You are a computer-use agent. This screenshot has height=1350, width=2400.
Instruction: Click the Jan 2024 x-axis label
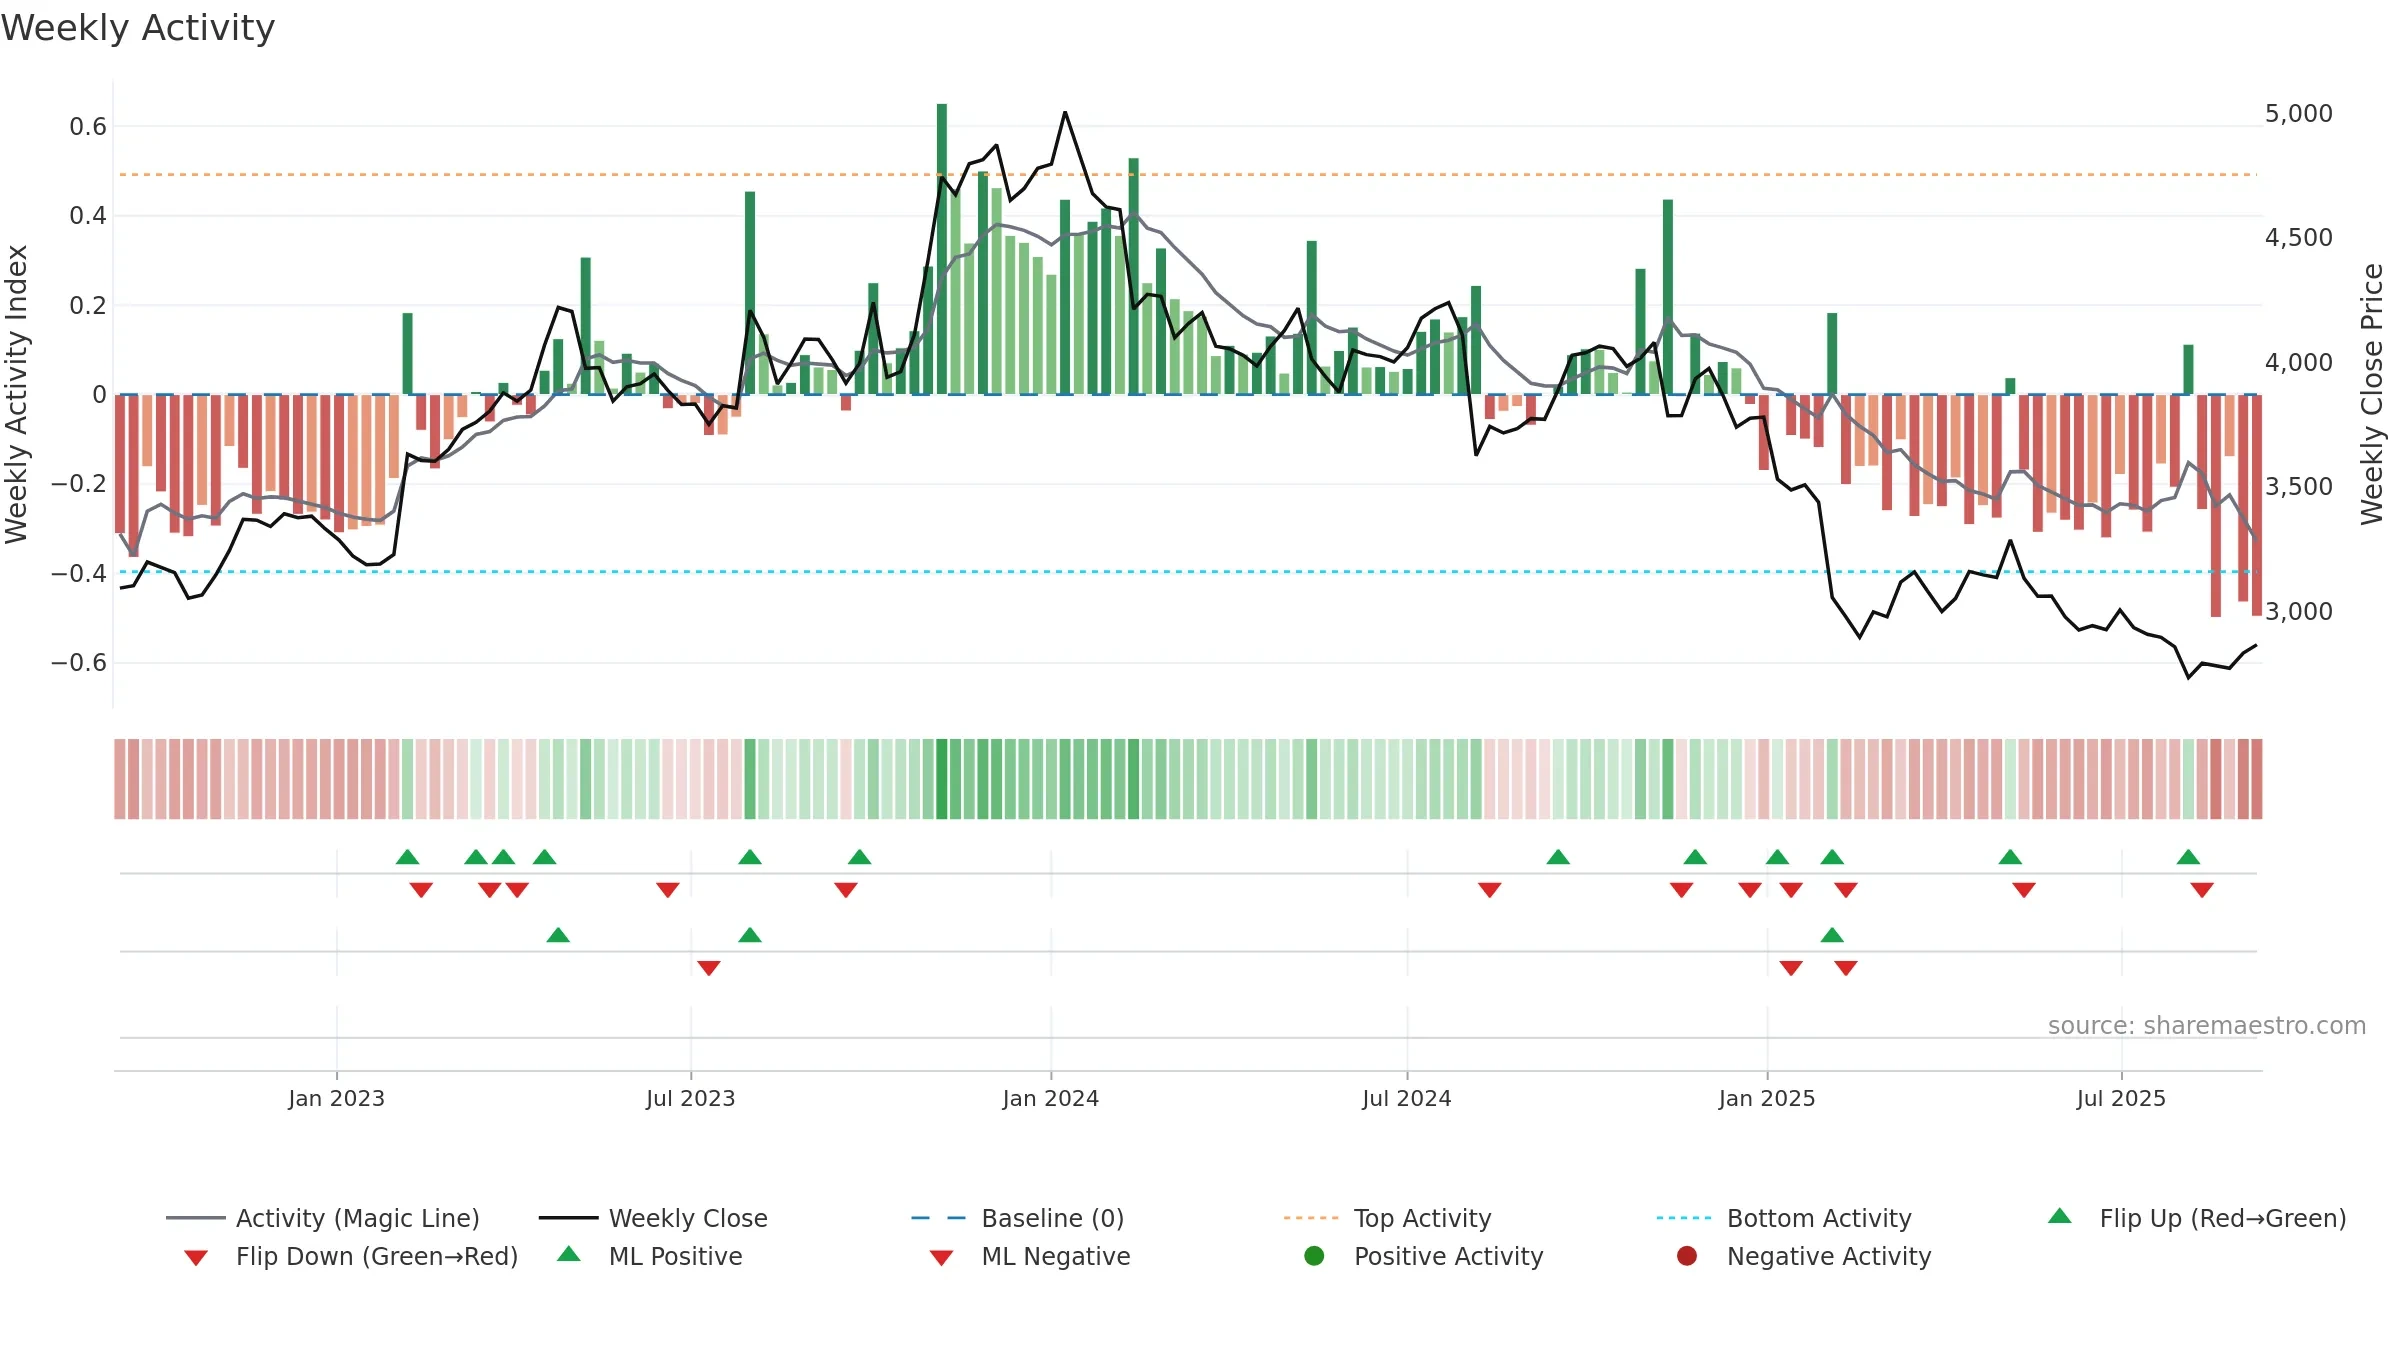tap(1050, 1099)
